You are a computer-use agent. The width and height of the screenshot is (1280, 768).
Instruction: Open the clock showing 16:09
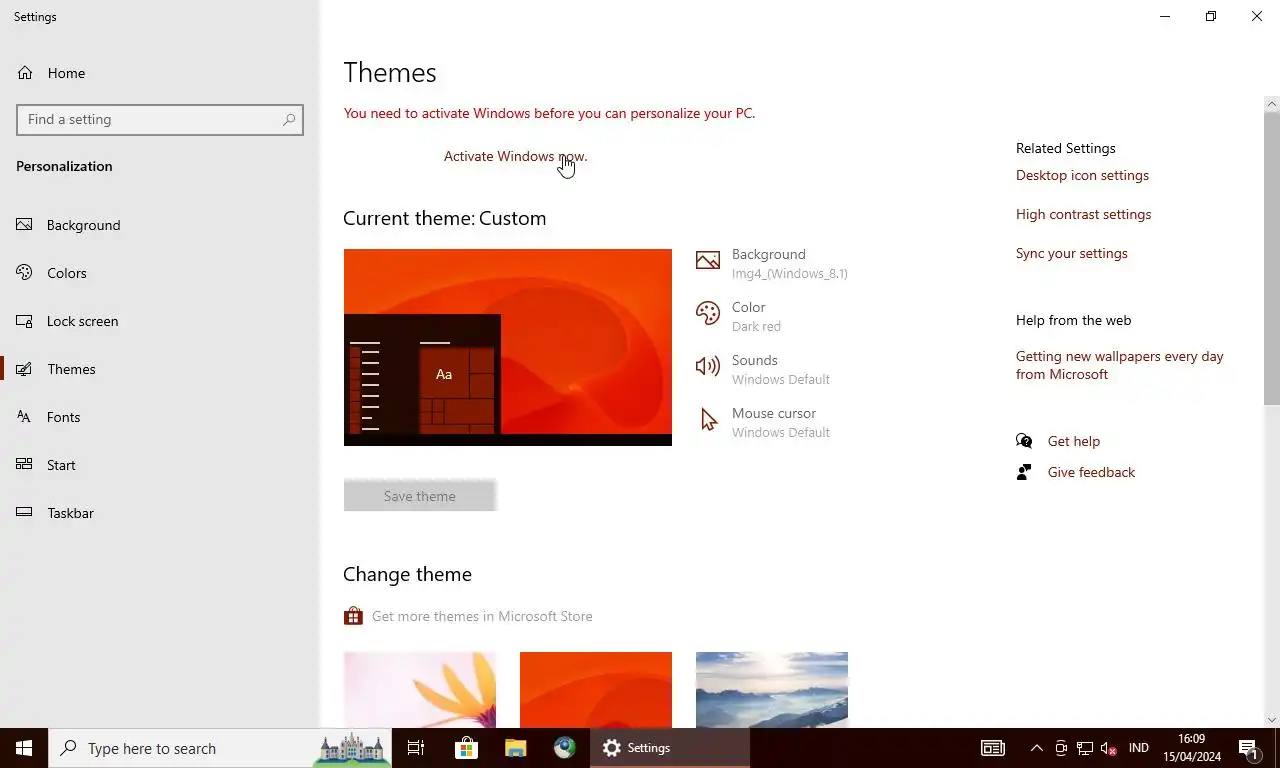[1192, 748]
